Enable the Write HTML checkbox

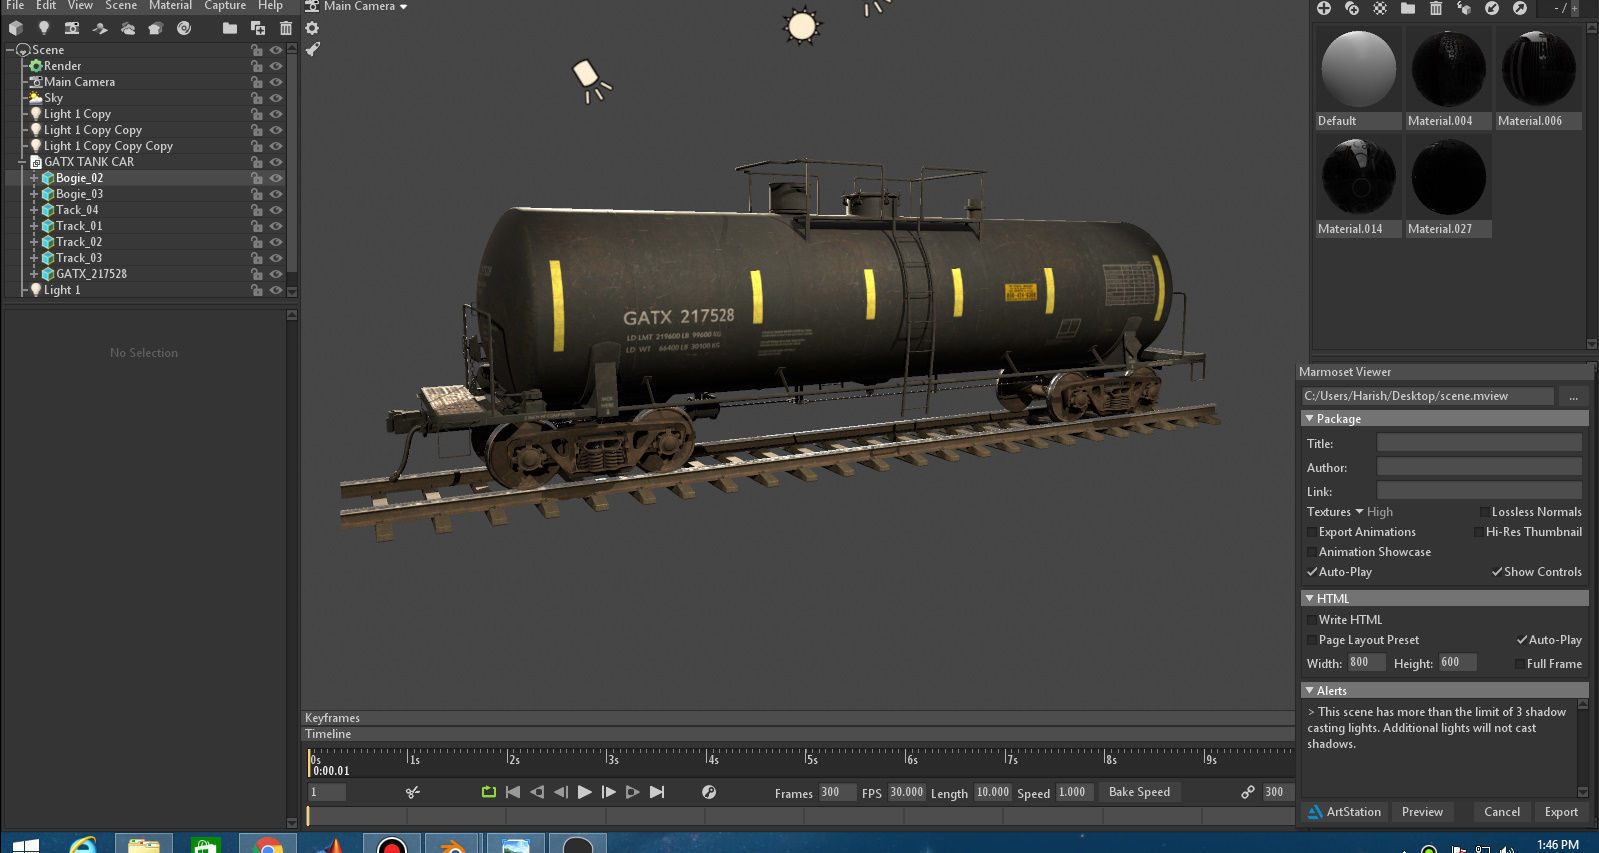click(x=1311, y=620)
